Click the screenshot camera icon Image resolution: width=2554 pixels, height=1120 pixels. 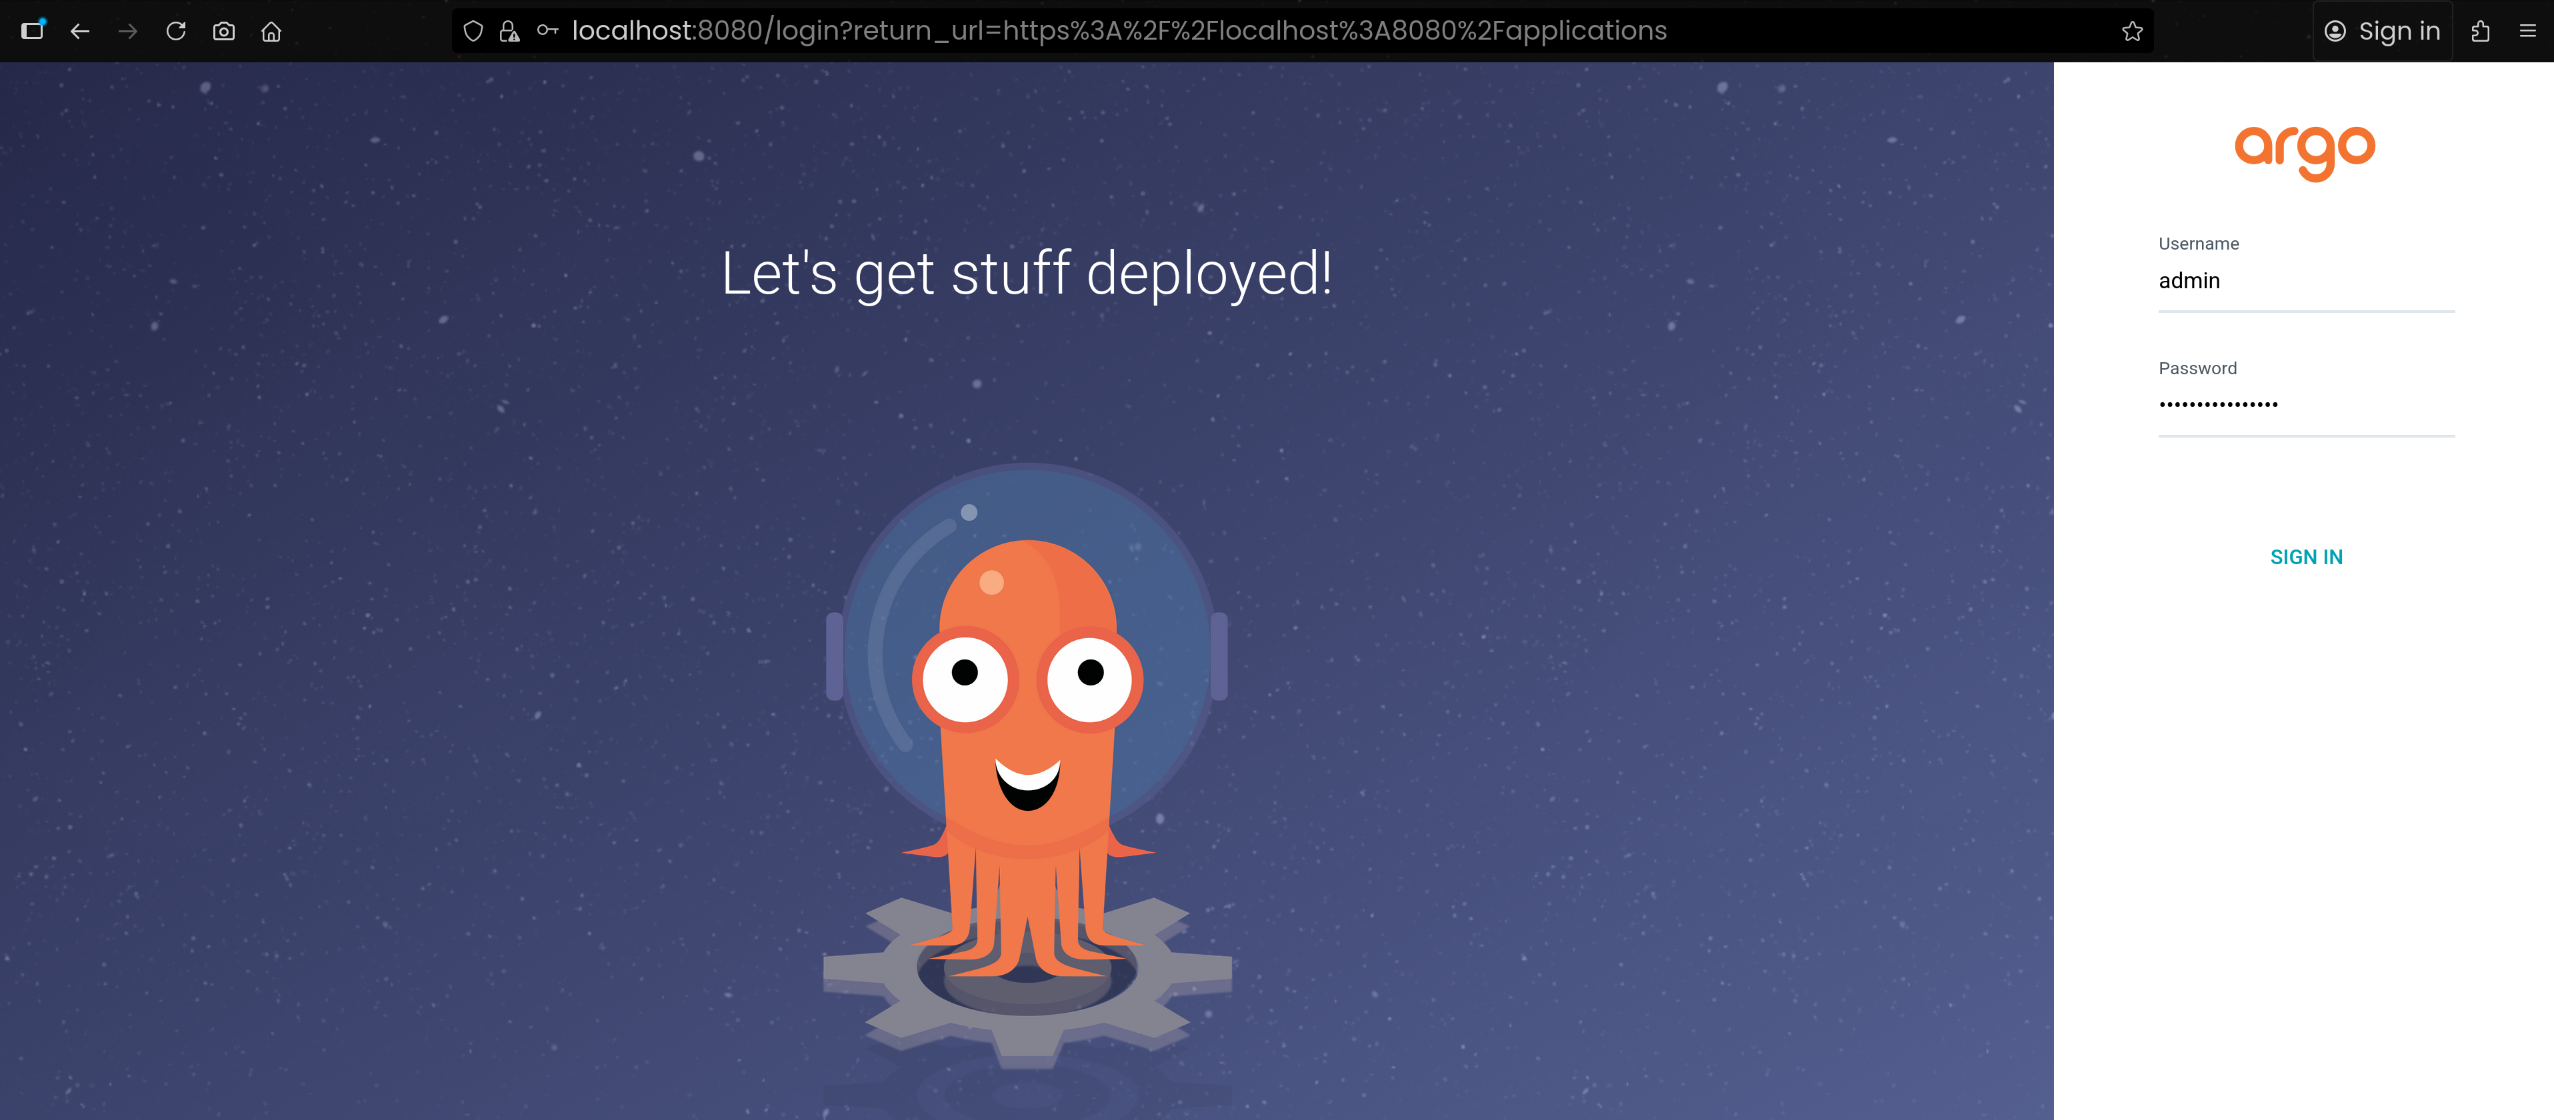pyautogui.click(x=224, y=31)
